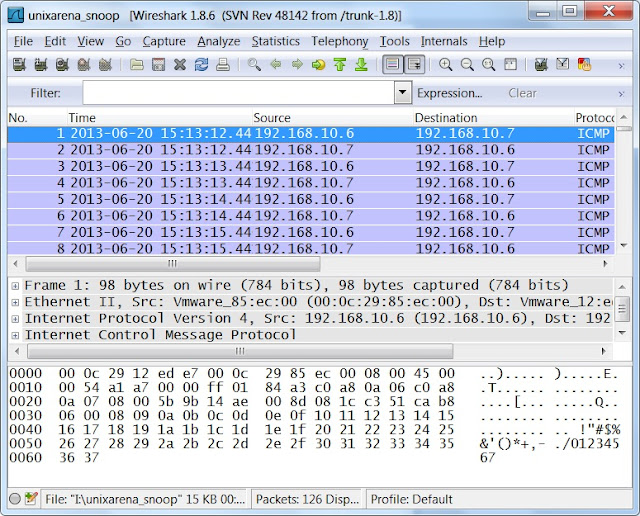Expand the Internet Control Message Protocol node
Viewport: 640px width, 516px height.
tap(15, 336)
